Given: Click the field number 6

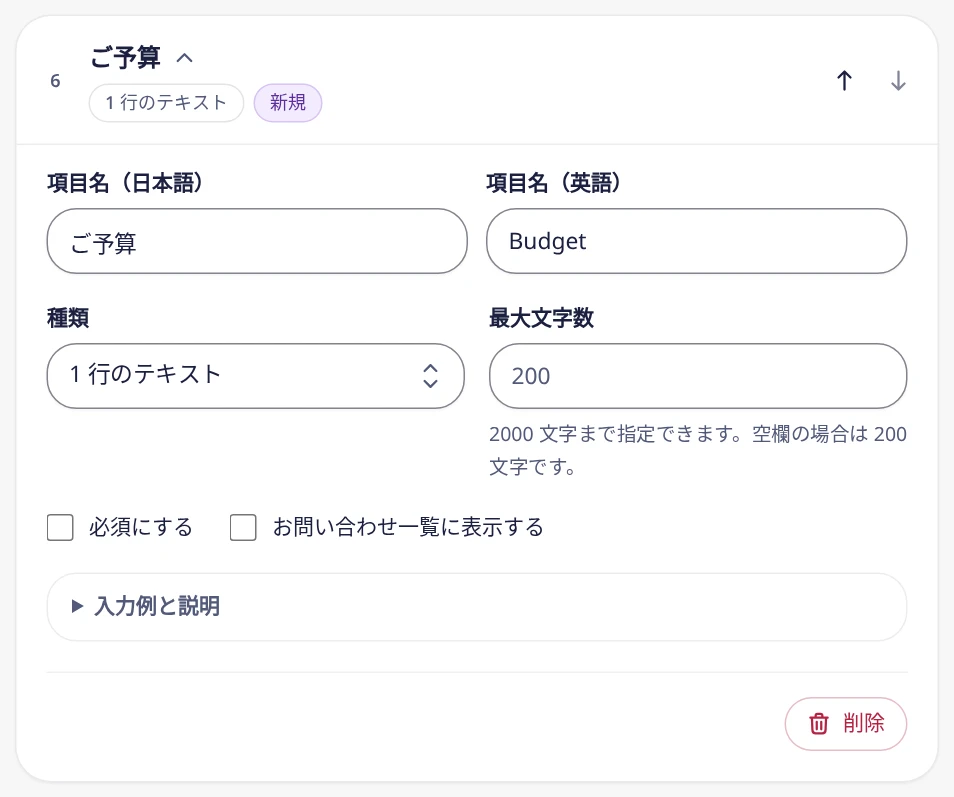Looking at the screenshot, I should [x=55, y=81].
